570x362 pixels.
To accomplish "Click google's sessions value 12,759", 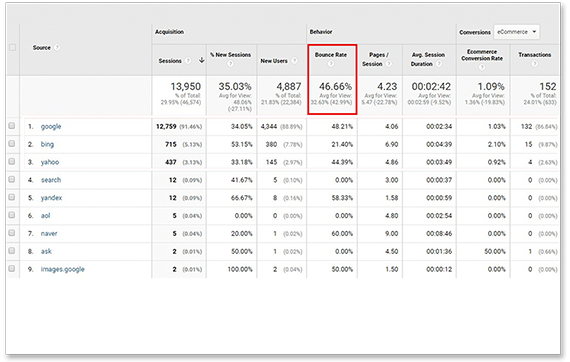I will (166, 126).
